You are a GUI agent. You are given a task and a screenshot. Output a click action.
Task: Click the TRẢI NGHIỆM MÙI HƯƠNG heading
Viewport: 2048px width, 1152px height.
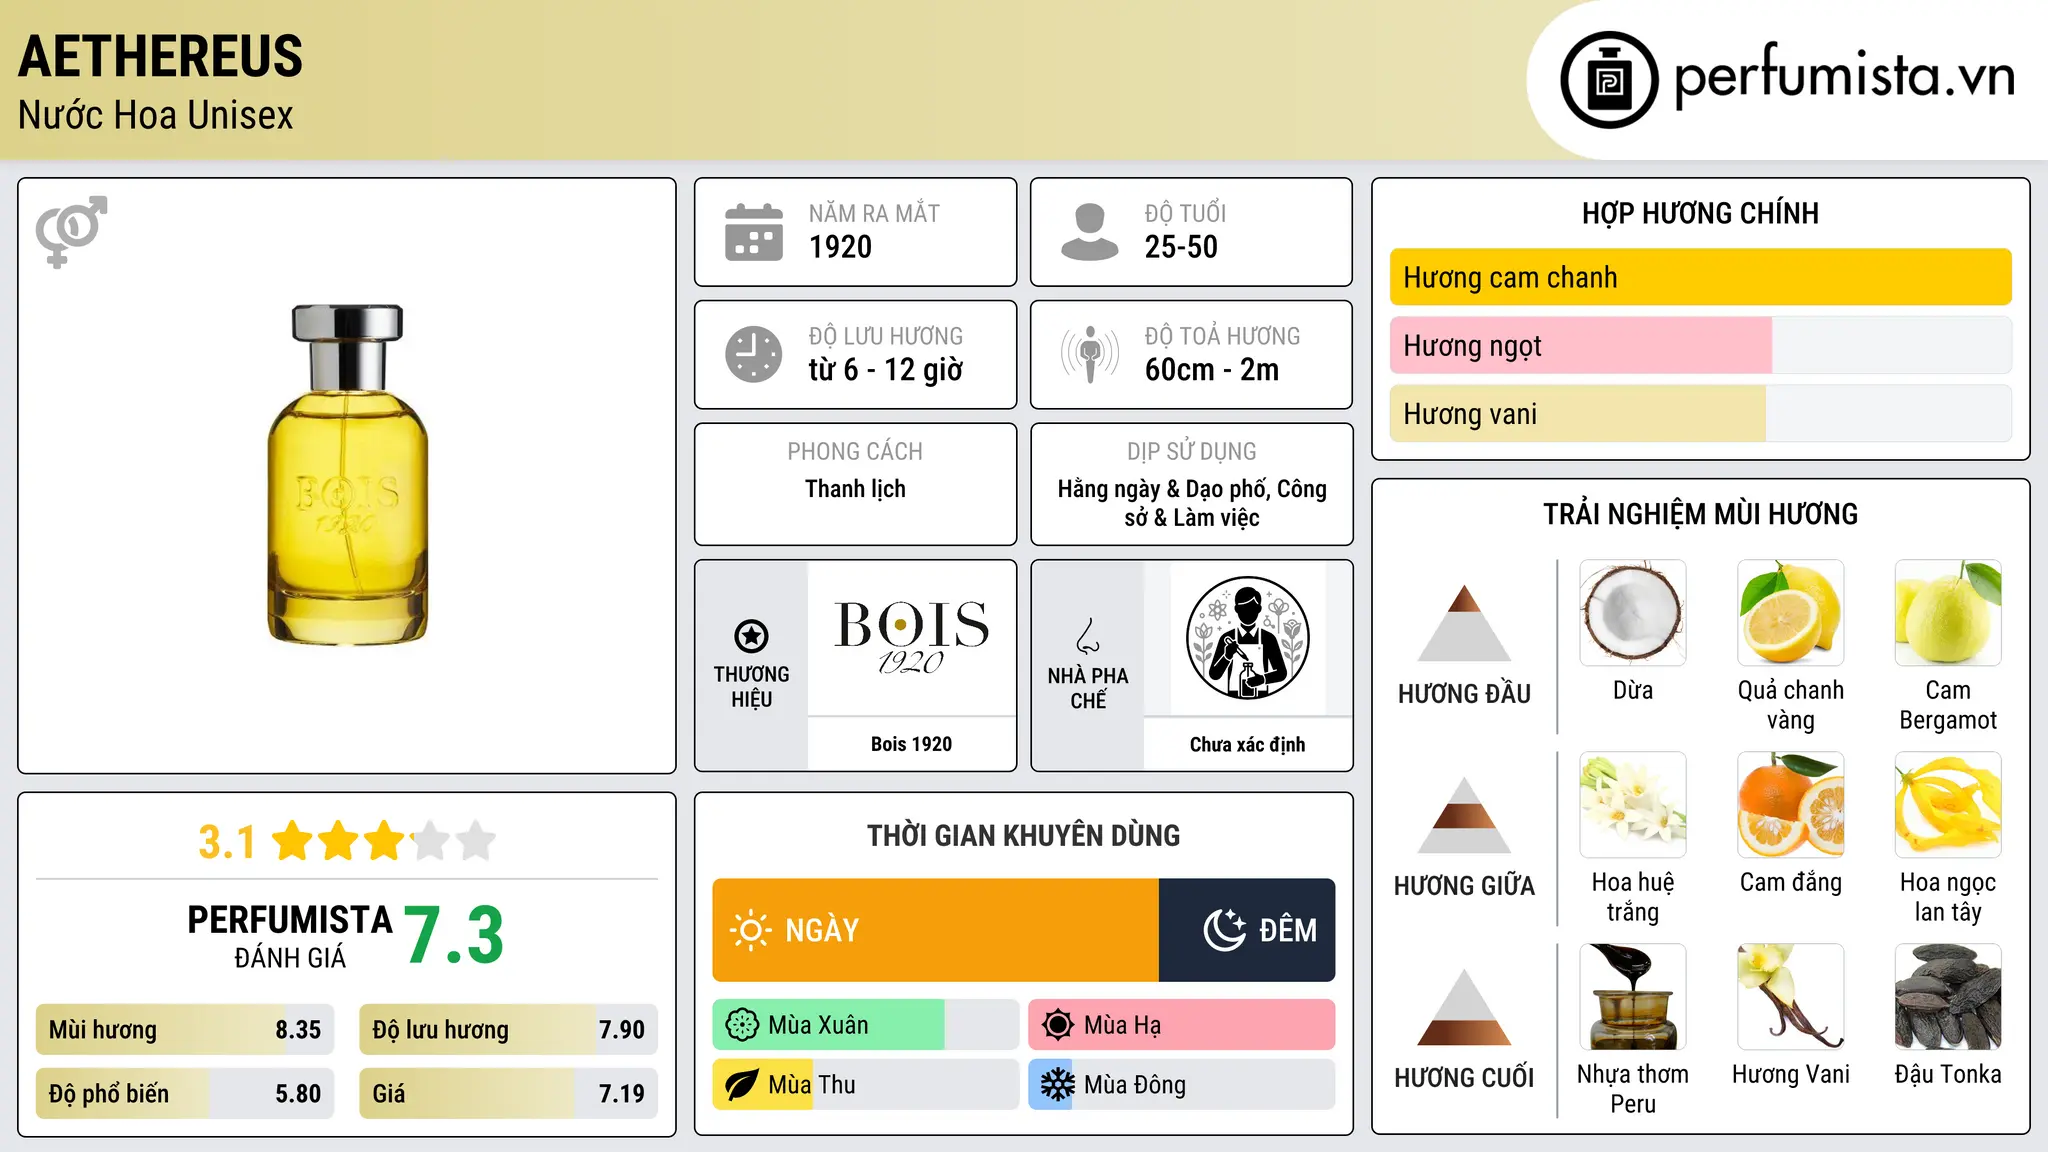click(1700, 514)
